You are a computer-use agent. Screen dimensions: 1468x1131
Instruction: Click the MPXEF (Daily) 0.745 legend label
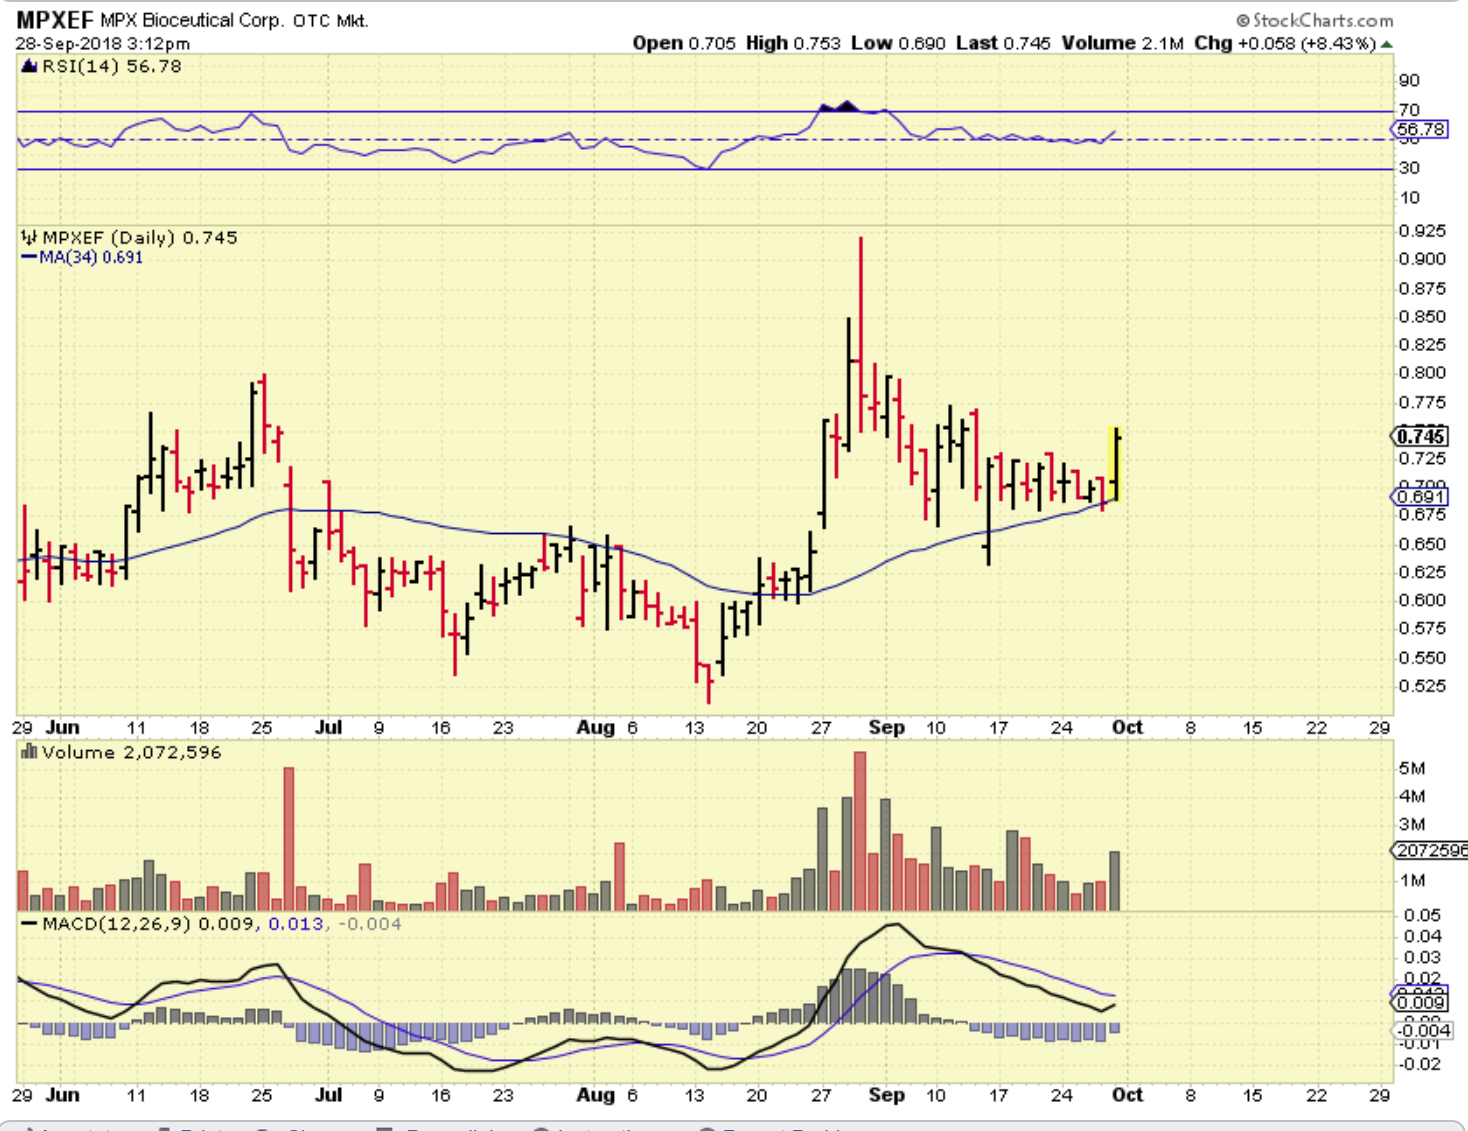[x=140, y=237]
